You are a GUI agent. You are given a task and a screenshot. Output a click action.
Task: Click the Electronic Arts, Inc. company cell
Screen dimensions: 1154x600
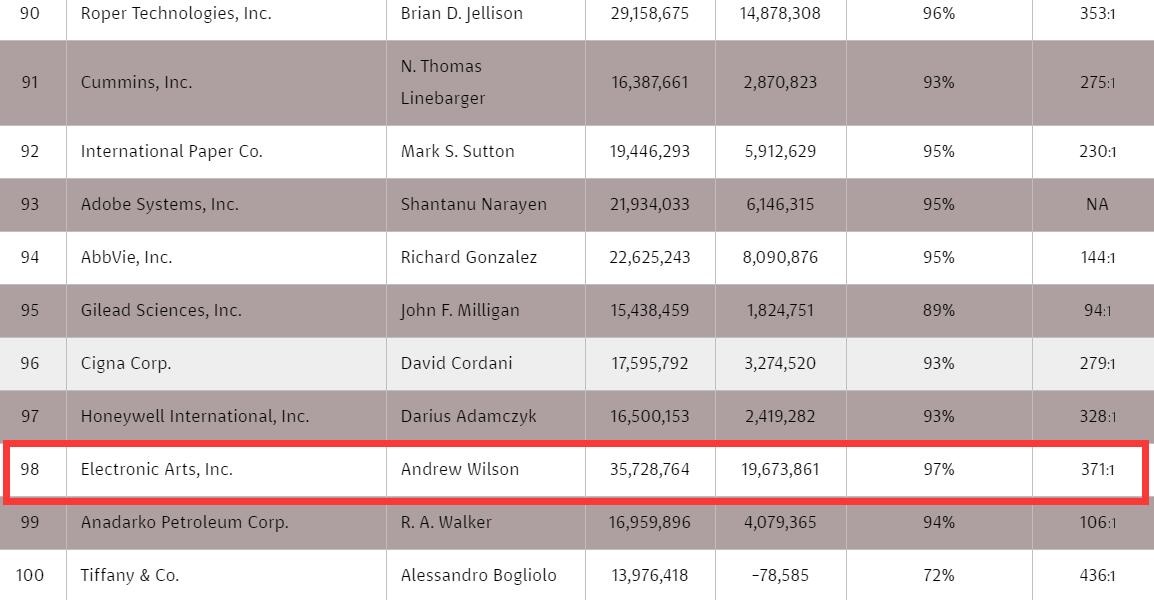pos(156,469)
